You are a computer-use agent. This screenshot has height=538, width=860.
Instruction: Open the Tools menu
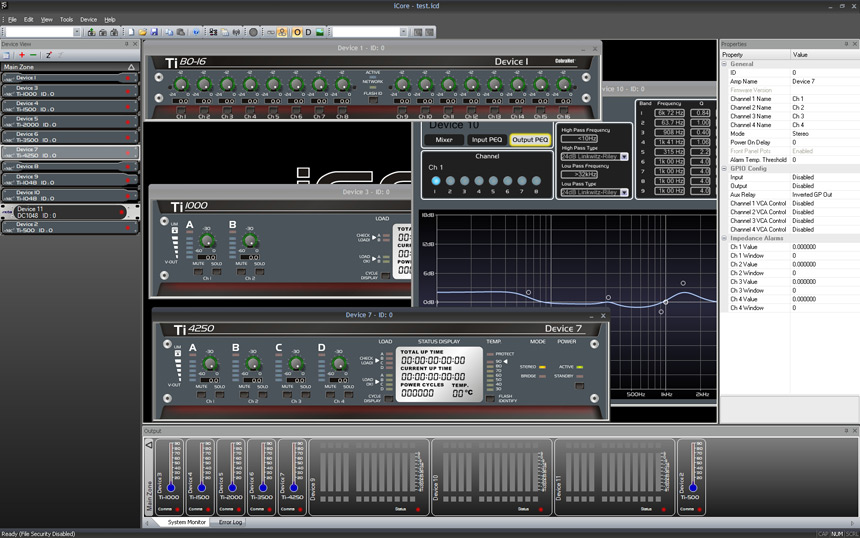[66, 19]
